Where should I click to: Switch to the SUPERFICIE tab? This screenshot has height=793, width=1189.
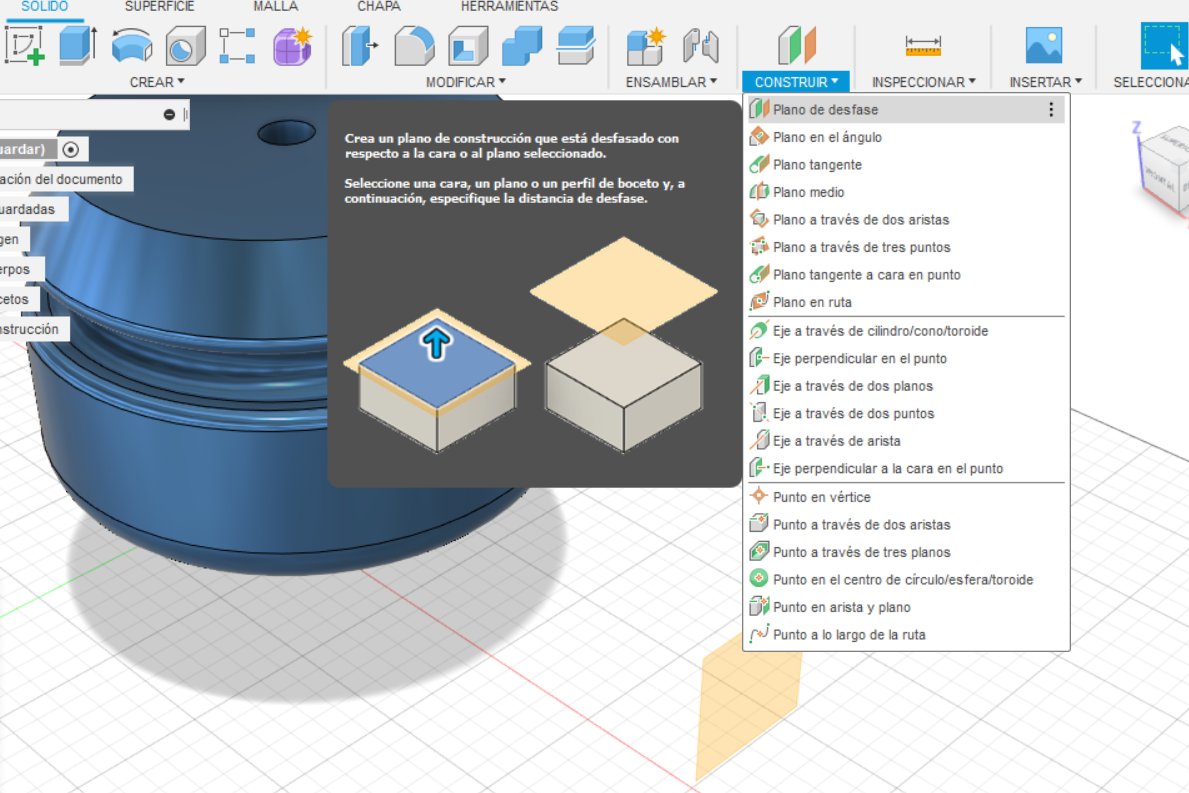point(159,7)
